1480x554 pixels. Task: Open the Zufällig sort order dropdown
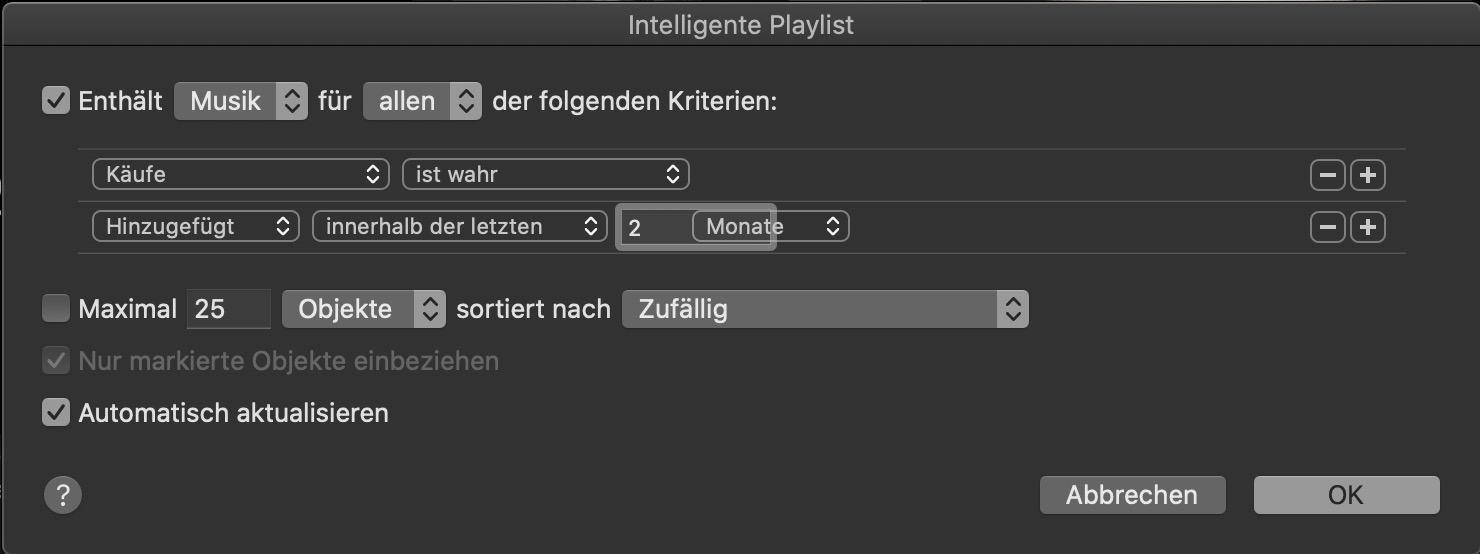(x=824, y=309)
